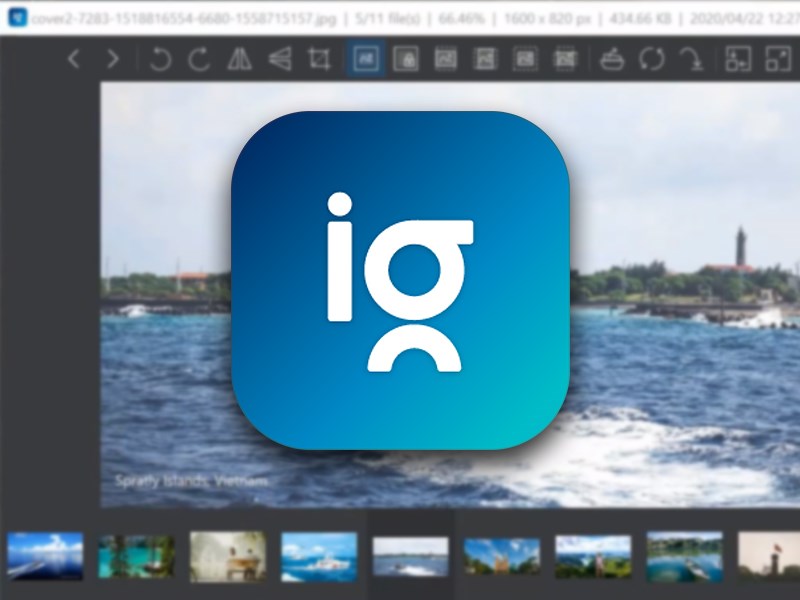Go to the next image arrow

(112, 59)
